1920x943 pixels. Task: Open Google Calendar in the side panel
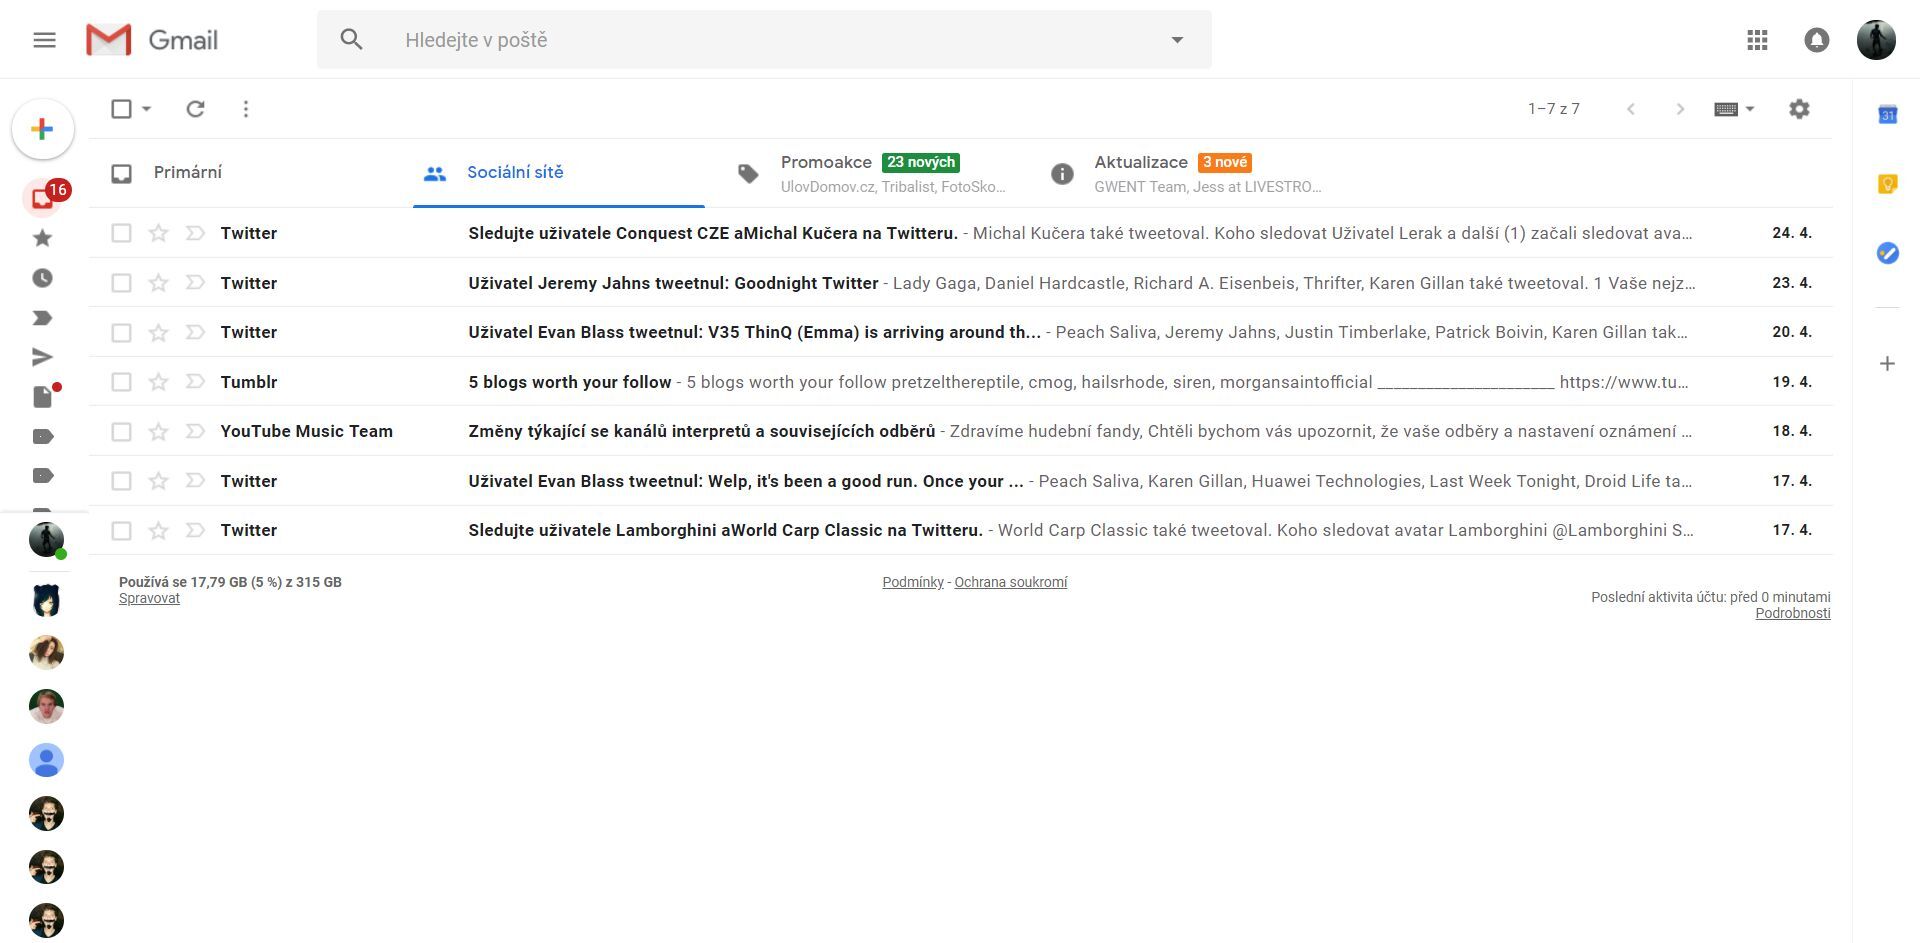(1887, 113)
